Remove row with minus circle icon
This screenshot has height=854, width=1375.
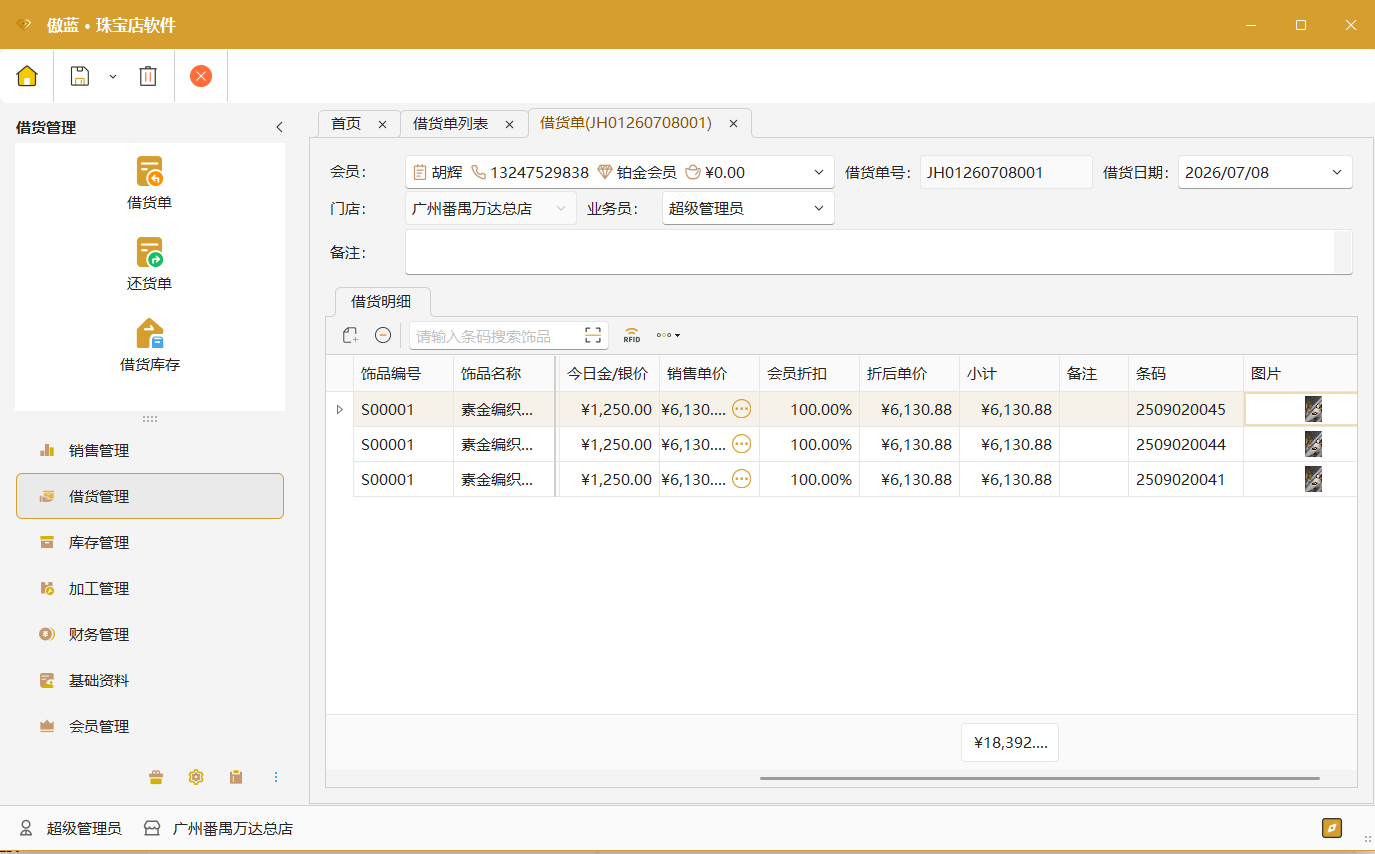pyautogui.click(x=383, y=336)
